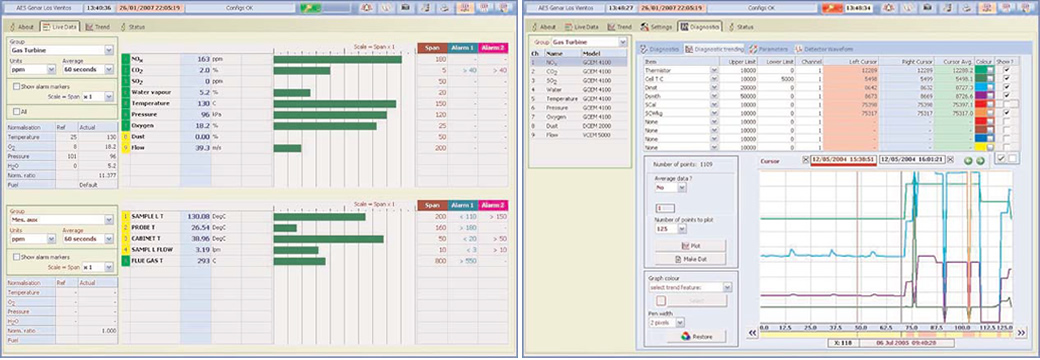Click the green key login icon
1040x360 pixels.
click(310, 9)
